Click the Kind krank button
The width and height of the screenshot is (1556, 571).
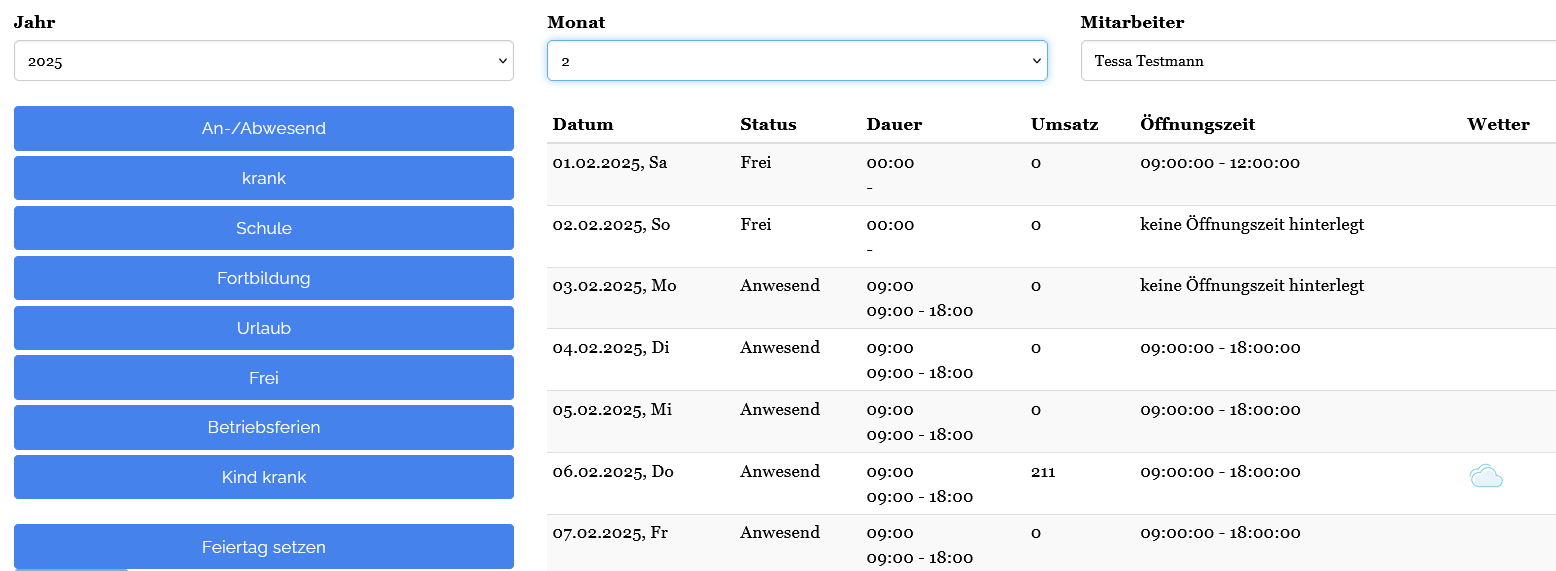[x=263, y=477]
